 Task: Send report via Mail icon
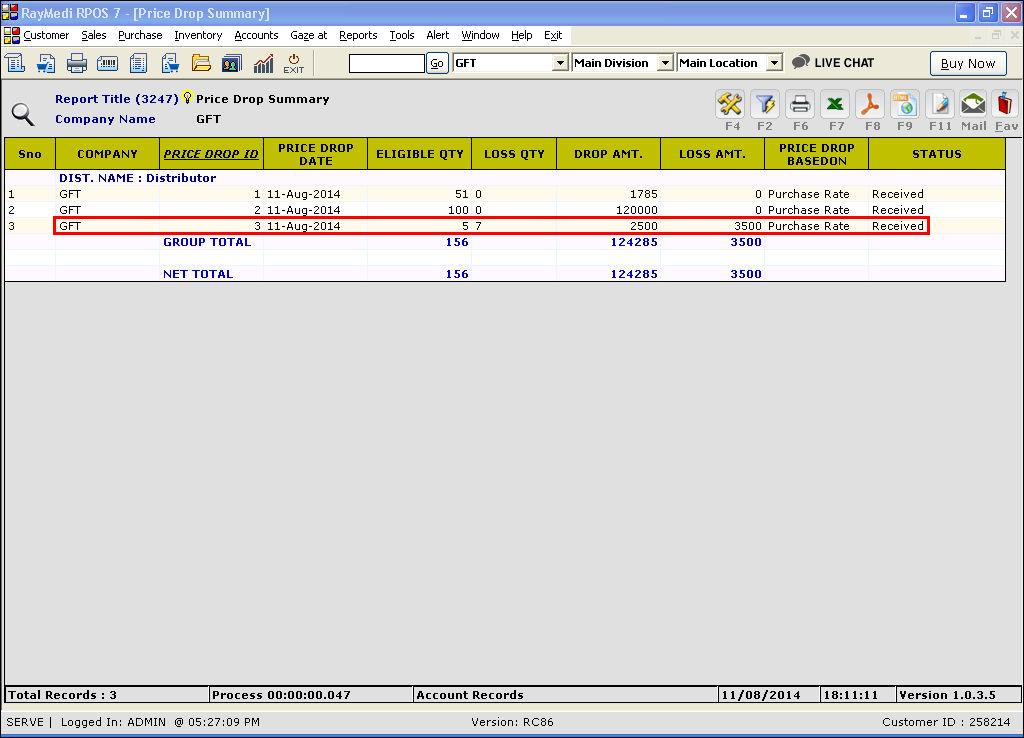(973, 104)
